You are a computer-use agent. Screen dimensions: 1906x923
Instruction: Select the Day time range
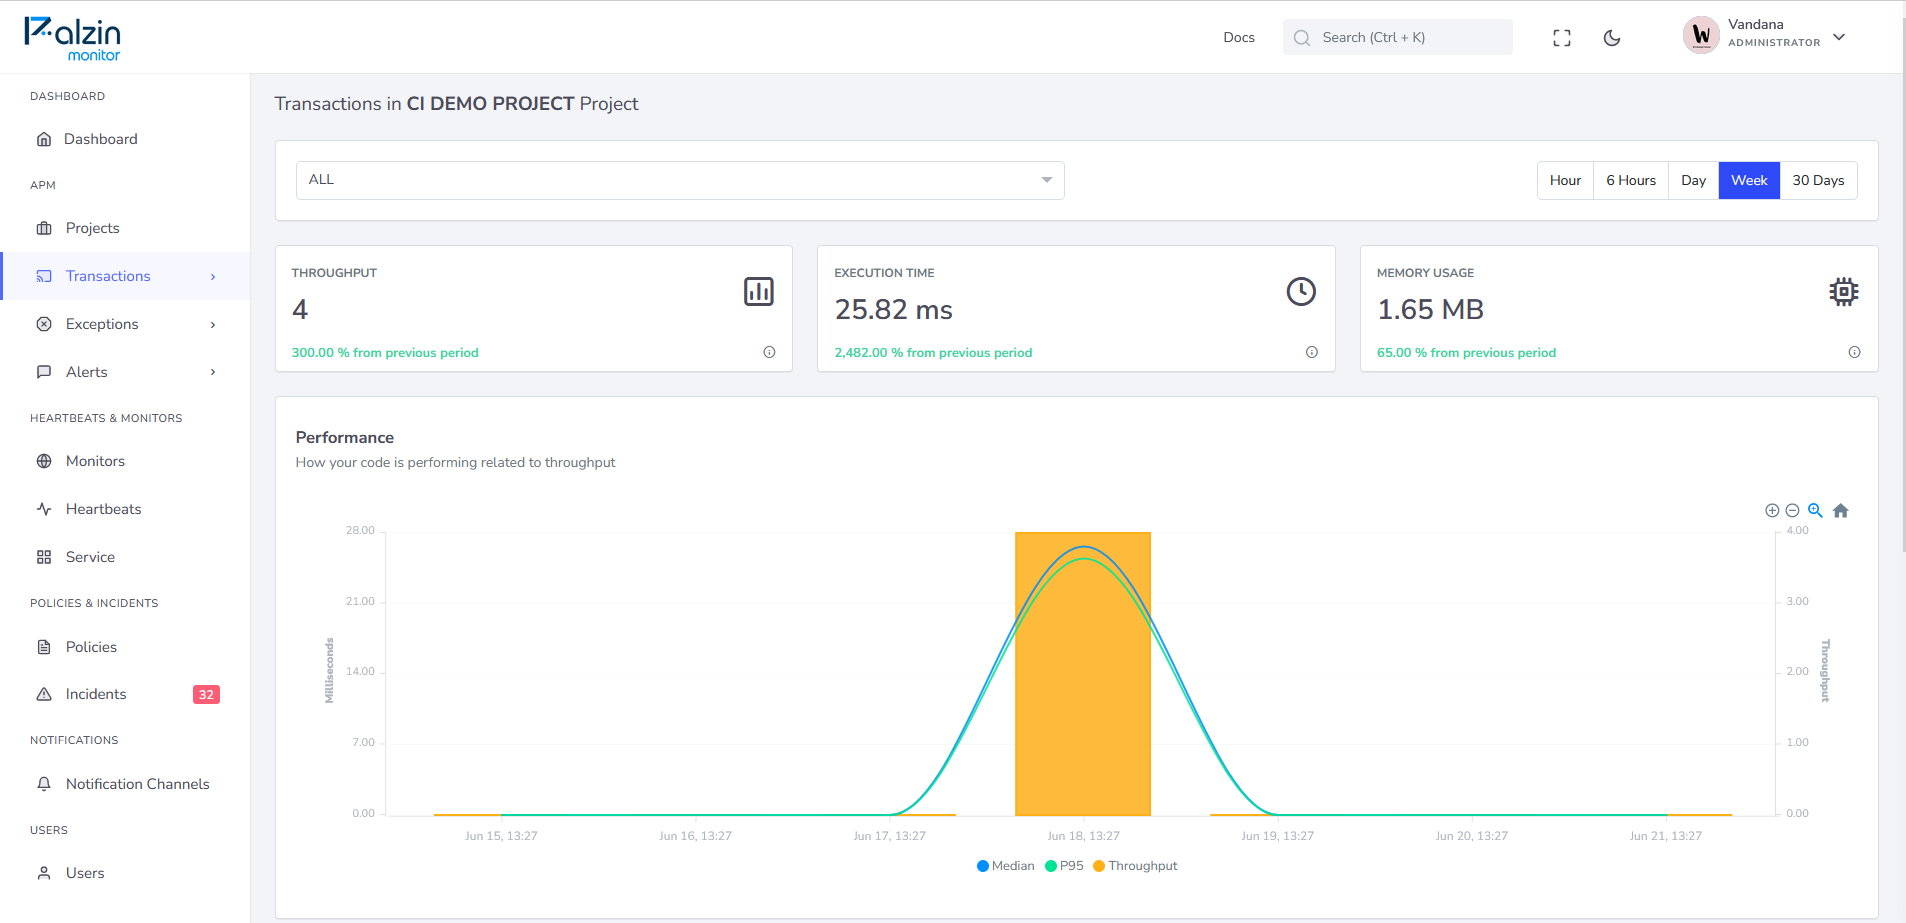pos(1693,181)
